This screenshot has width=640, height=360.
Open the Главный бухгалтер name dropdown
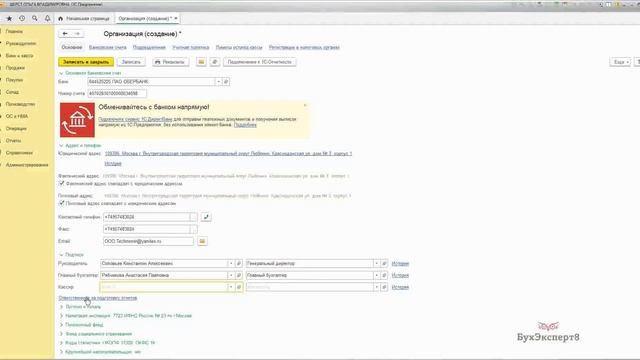[x=231, y=276]
